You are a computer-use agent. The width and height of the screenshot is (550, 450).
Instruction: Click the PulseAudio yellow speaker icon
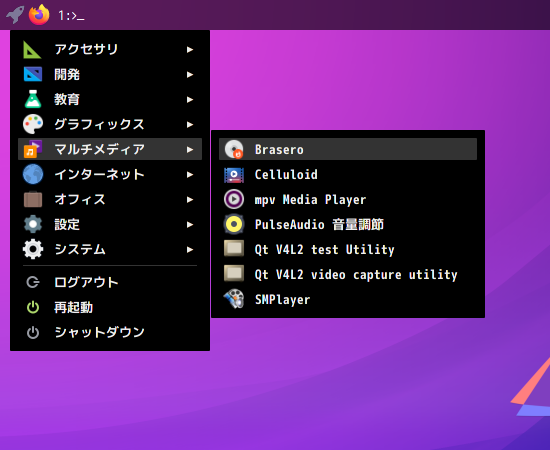click(234, 224)
